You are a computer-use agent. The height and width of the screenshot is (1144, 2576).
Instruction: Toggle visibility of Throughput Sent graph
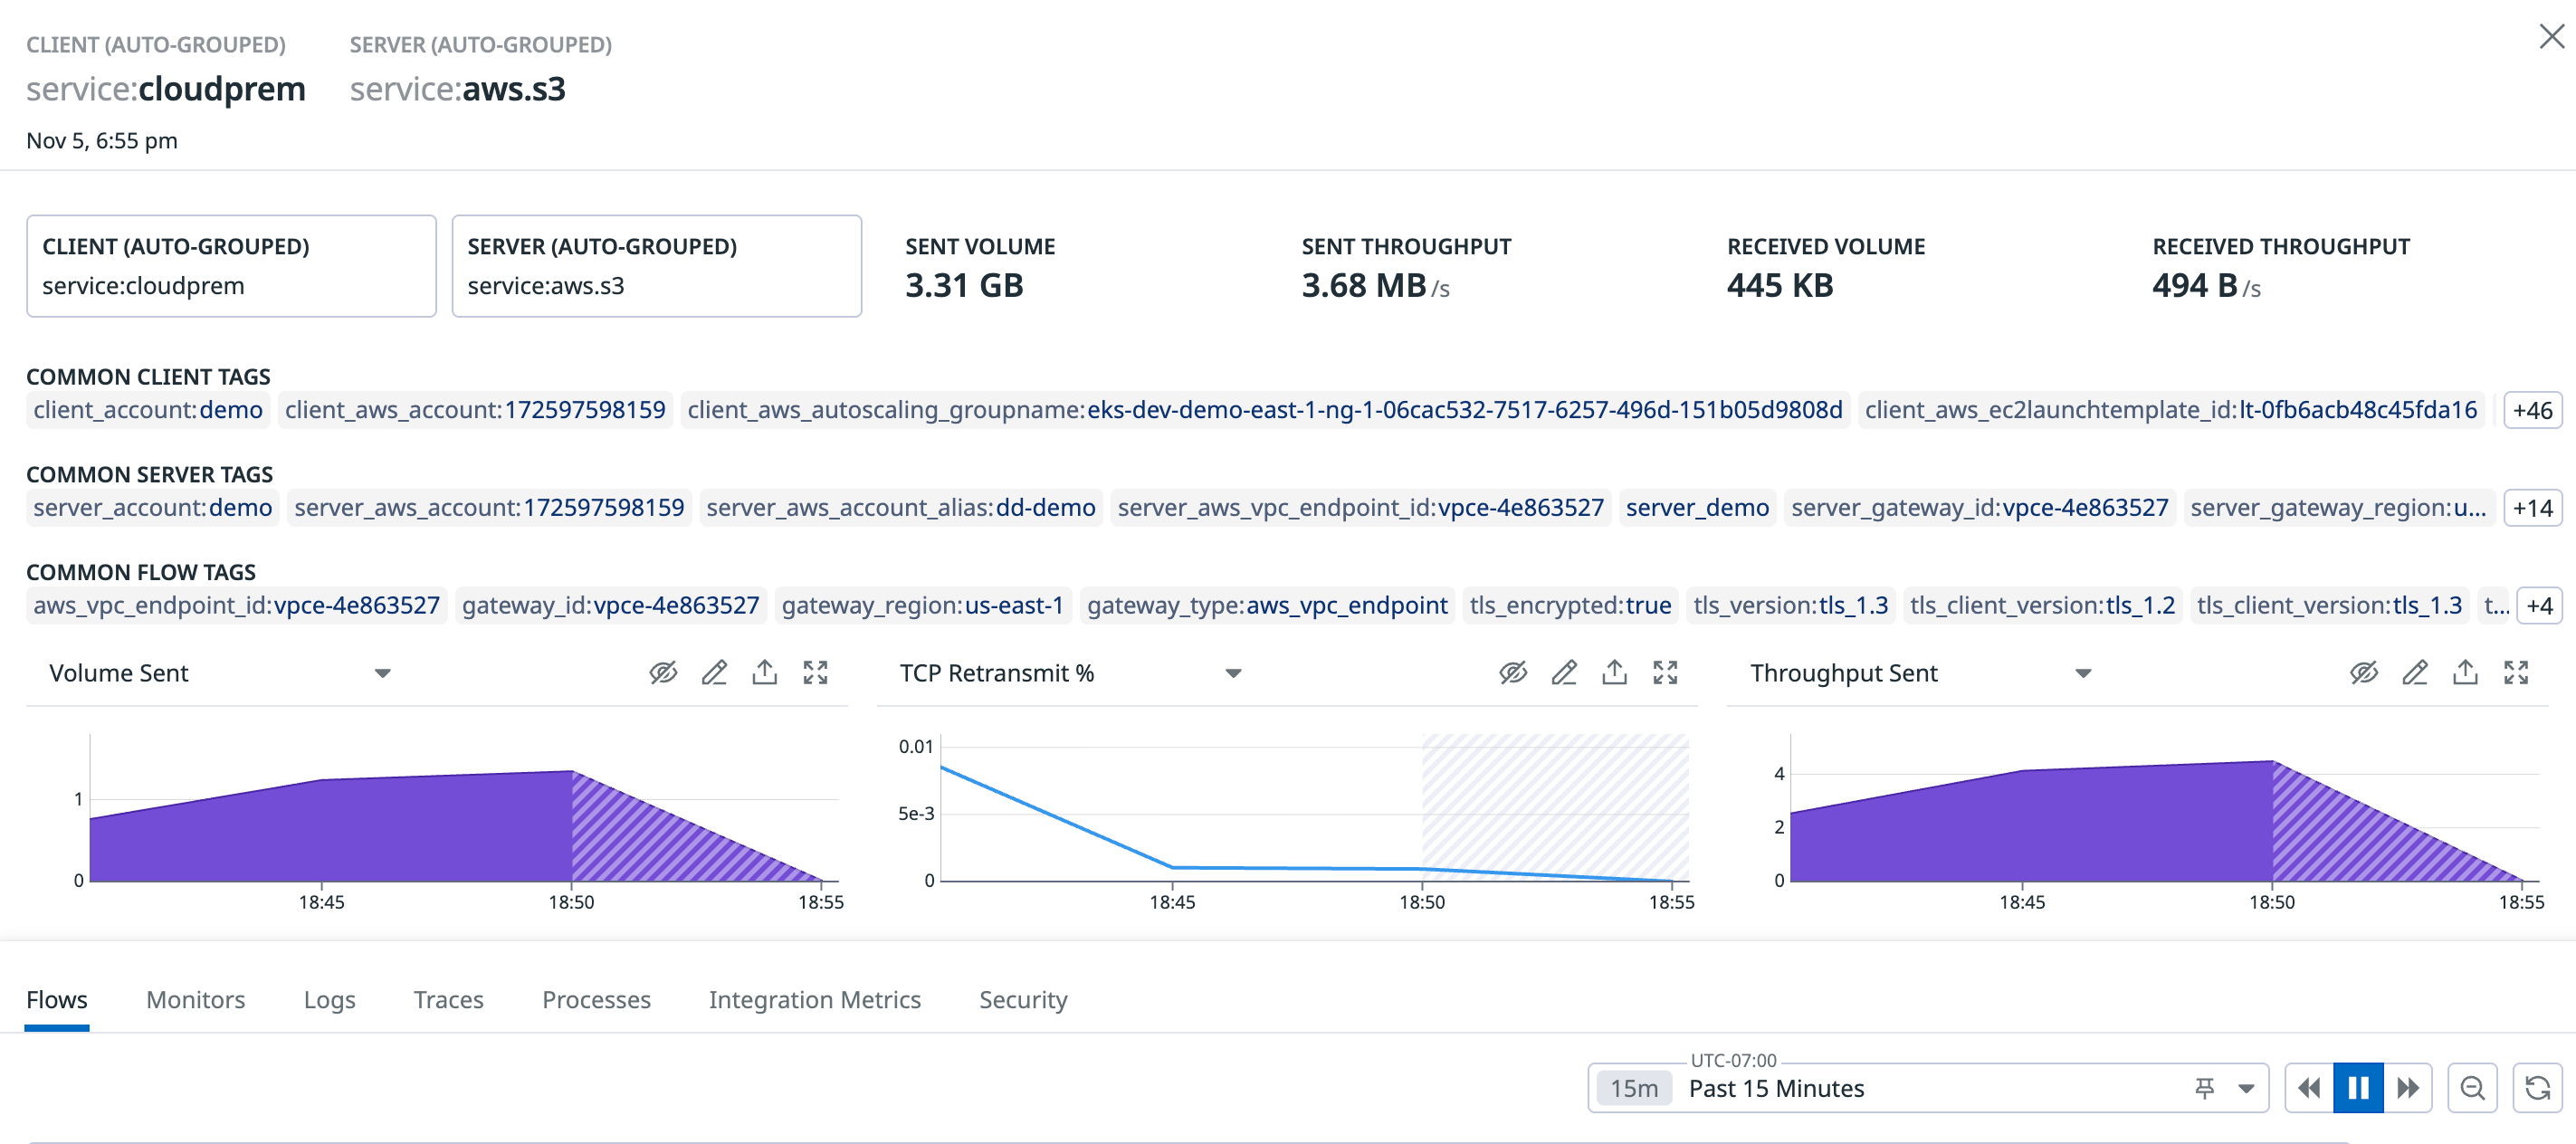(2363, 673)
